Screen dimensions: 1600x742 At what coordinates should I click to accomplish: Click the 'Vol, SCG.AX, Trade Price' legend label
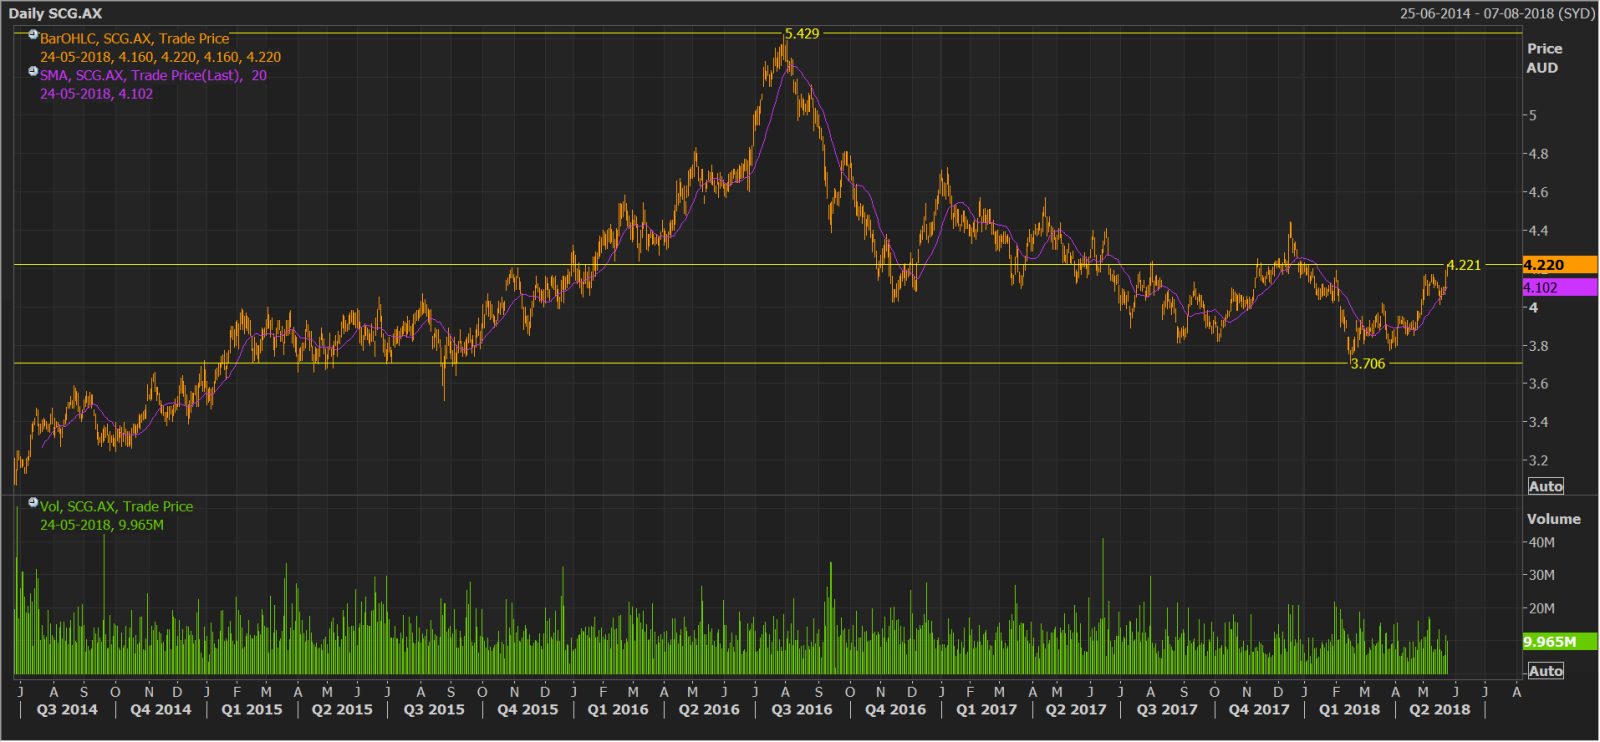coord(117,507)
